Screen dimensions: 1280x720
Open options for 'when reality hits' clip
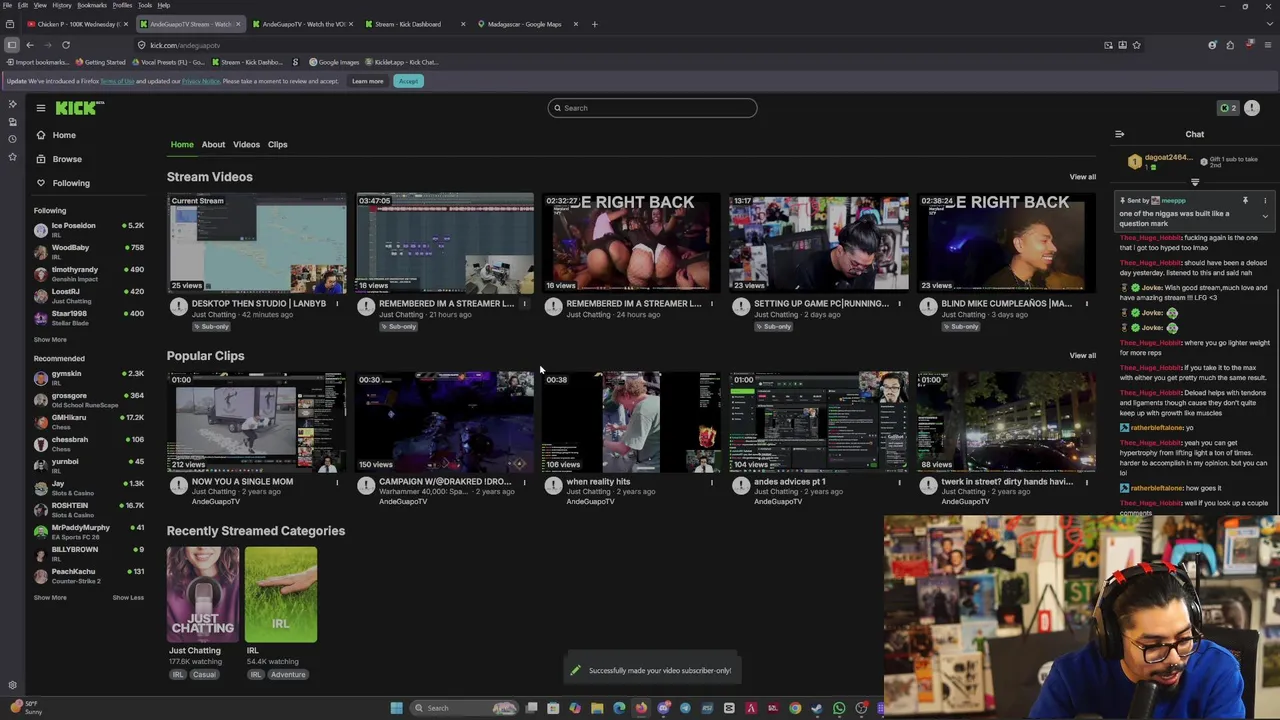pos(712,482)
